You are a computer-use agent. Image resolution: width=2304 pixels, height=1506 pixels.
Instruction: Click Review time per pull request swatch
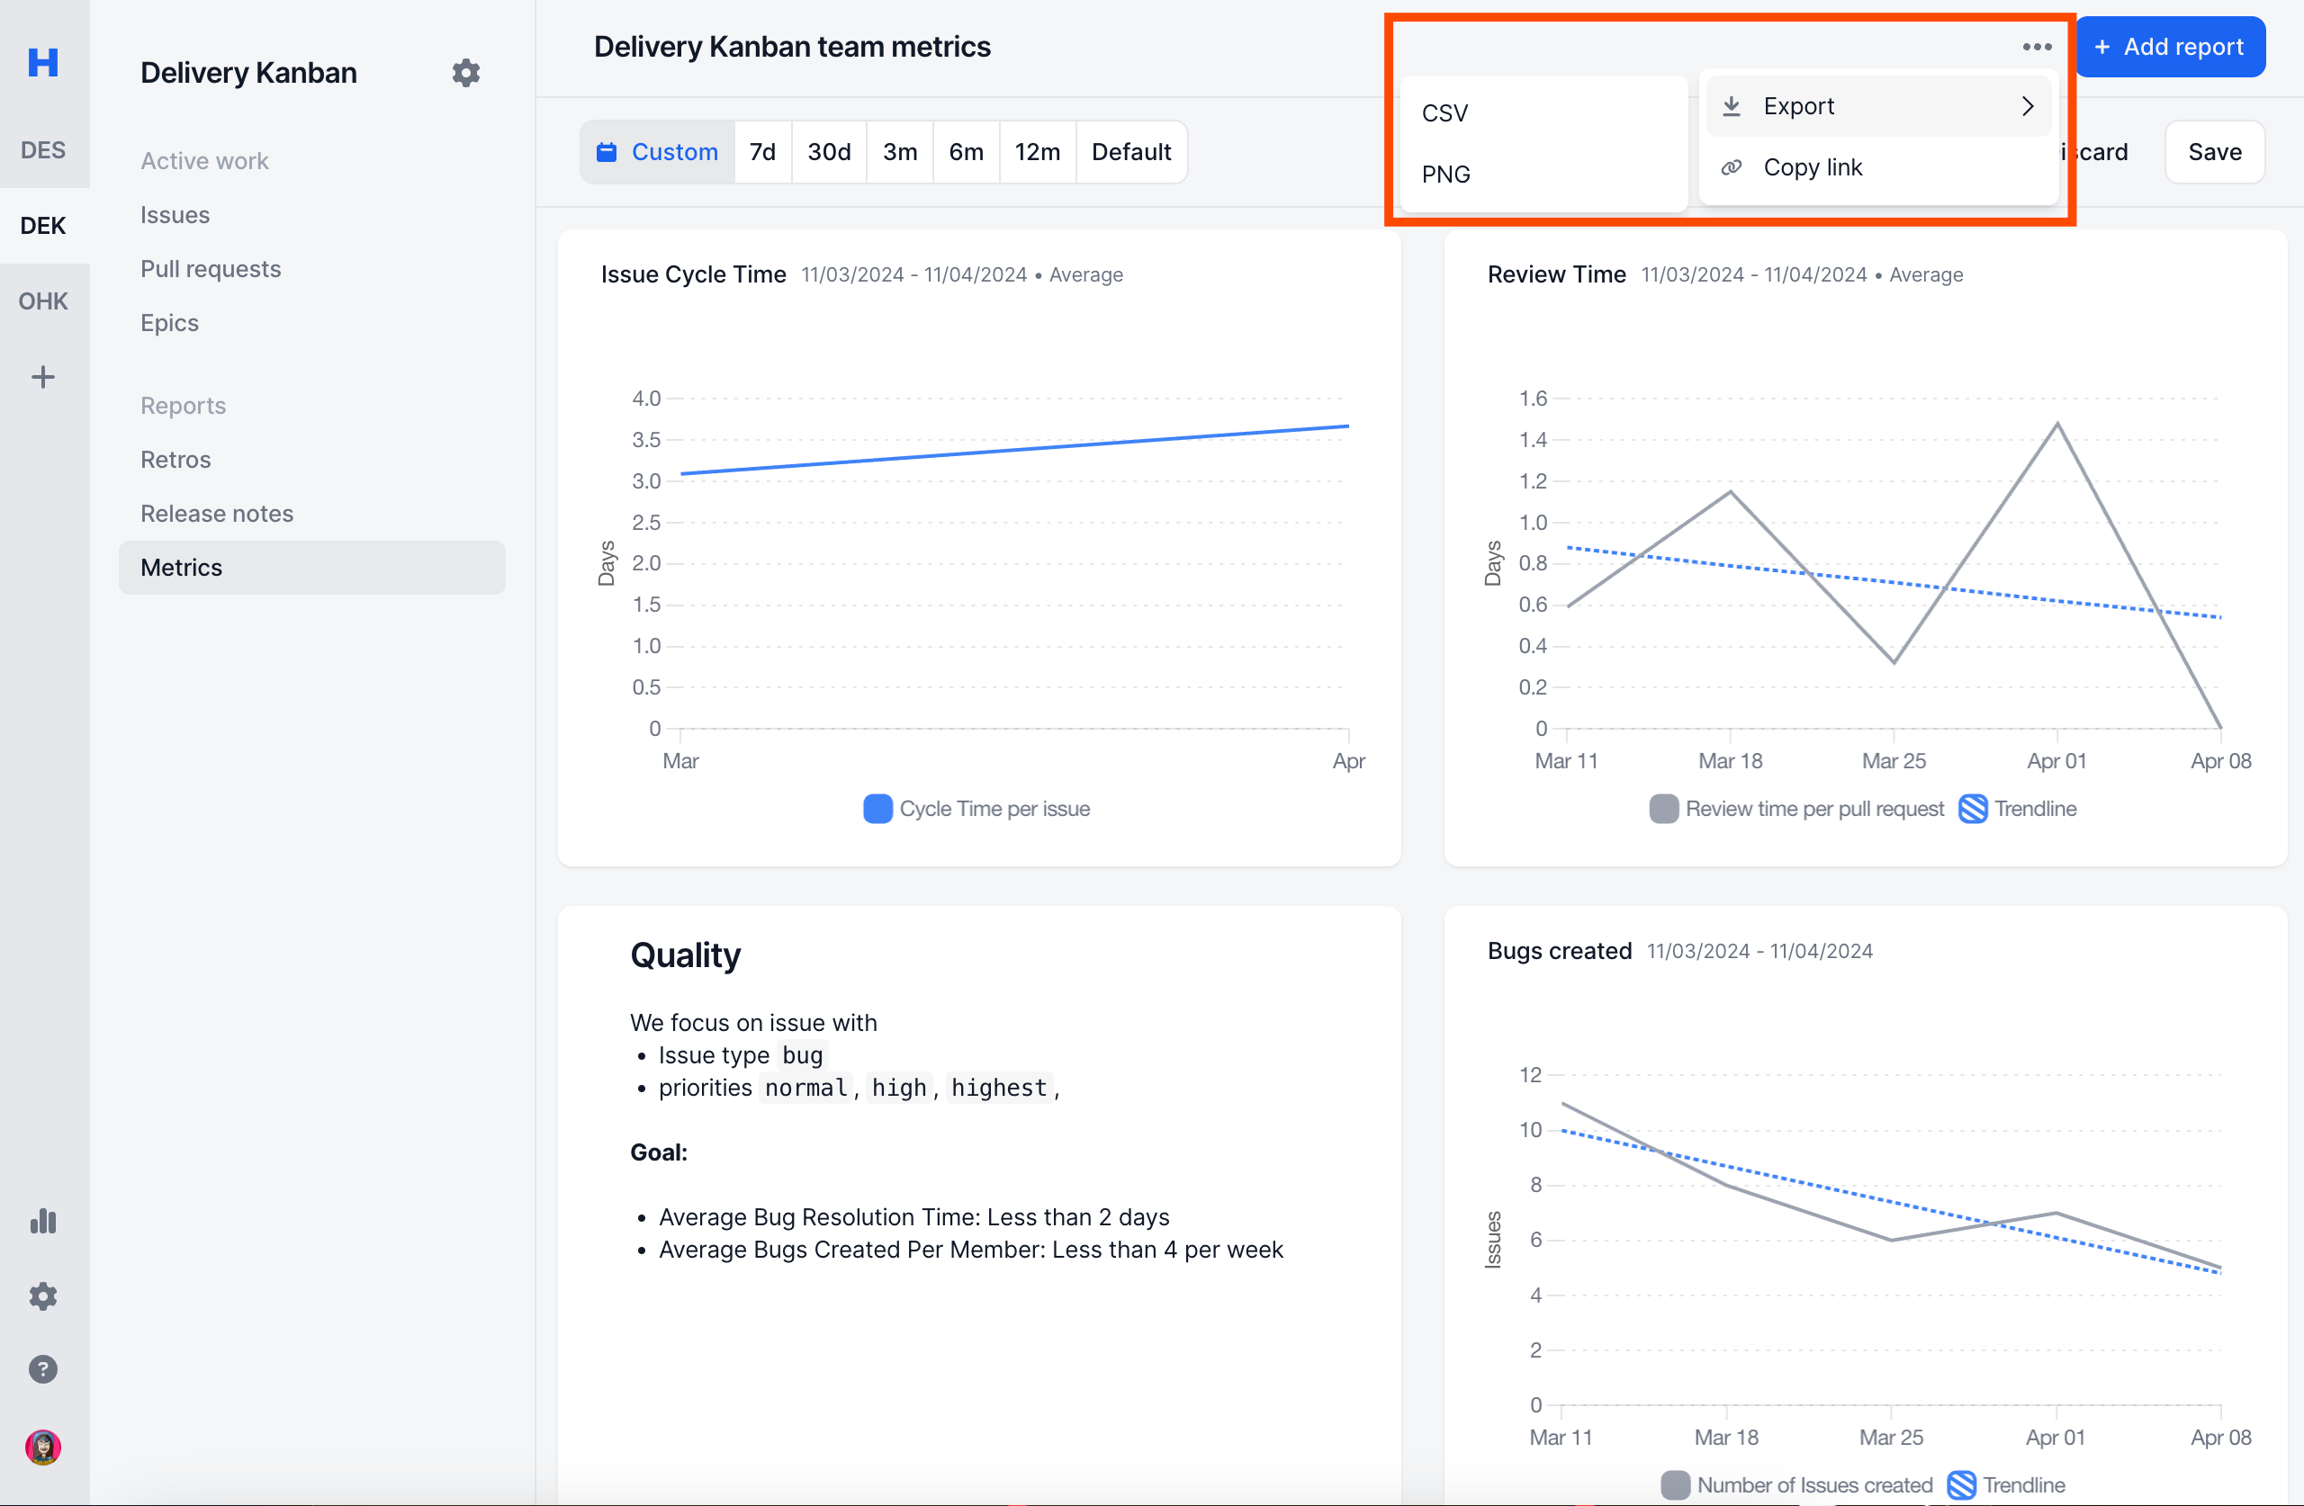(x=1664, y=809)
